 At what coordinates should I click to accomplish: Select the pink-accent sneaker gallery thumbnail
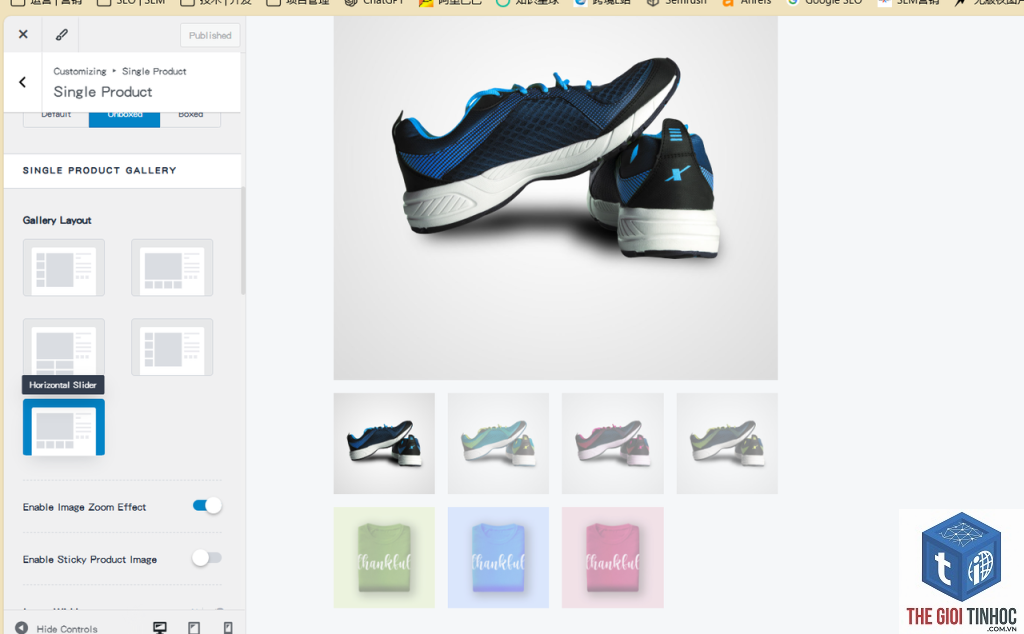613,443
